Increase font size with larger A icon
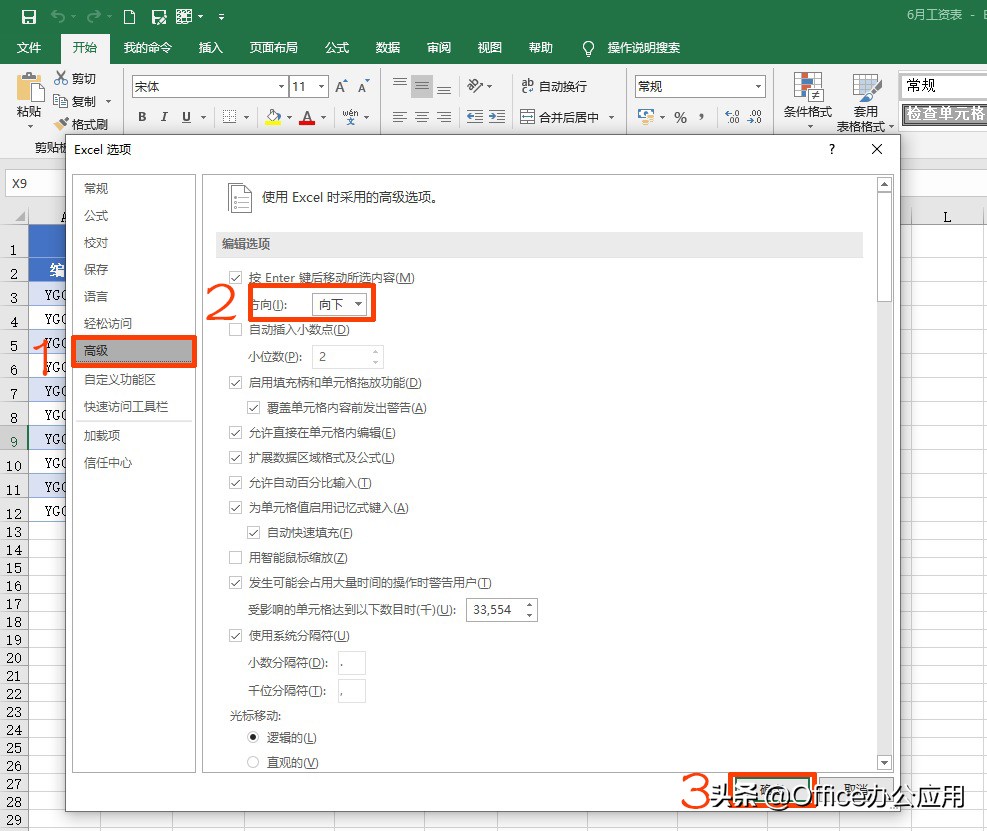 341,86
